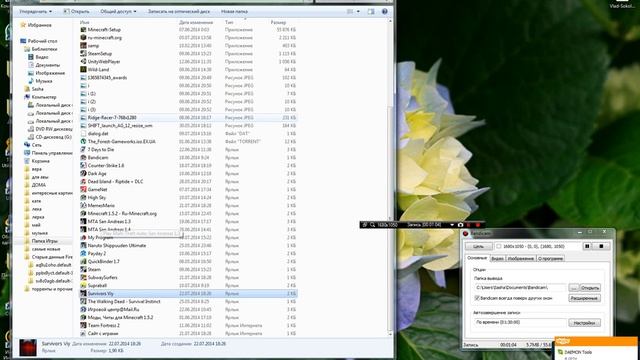Select the Dark Age shortcut icon
The width and height of the screenshot is (640, 360).
coord(83,173)
